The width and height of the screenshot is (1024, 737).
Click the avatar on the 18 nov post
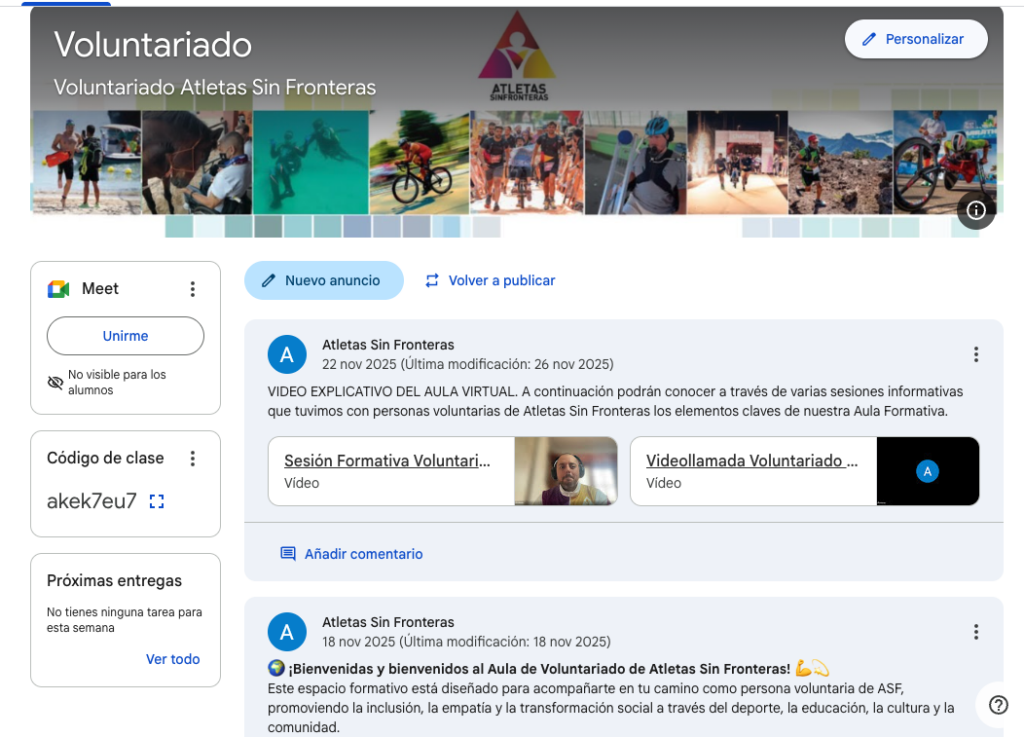[287, 632]
